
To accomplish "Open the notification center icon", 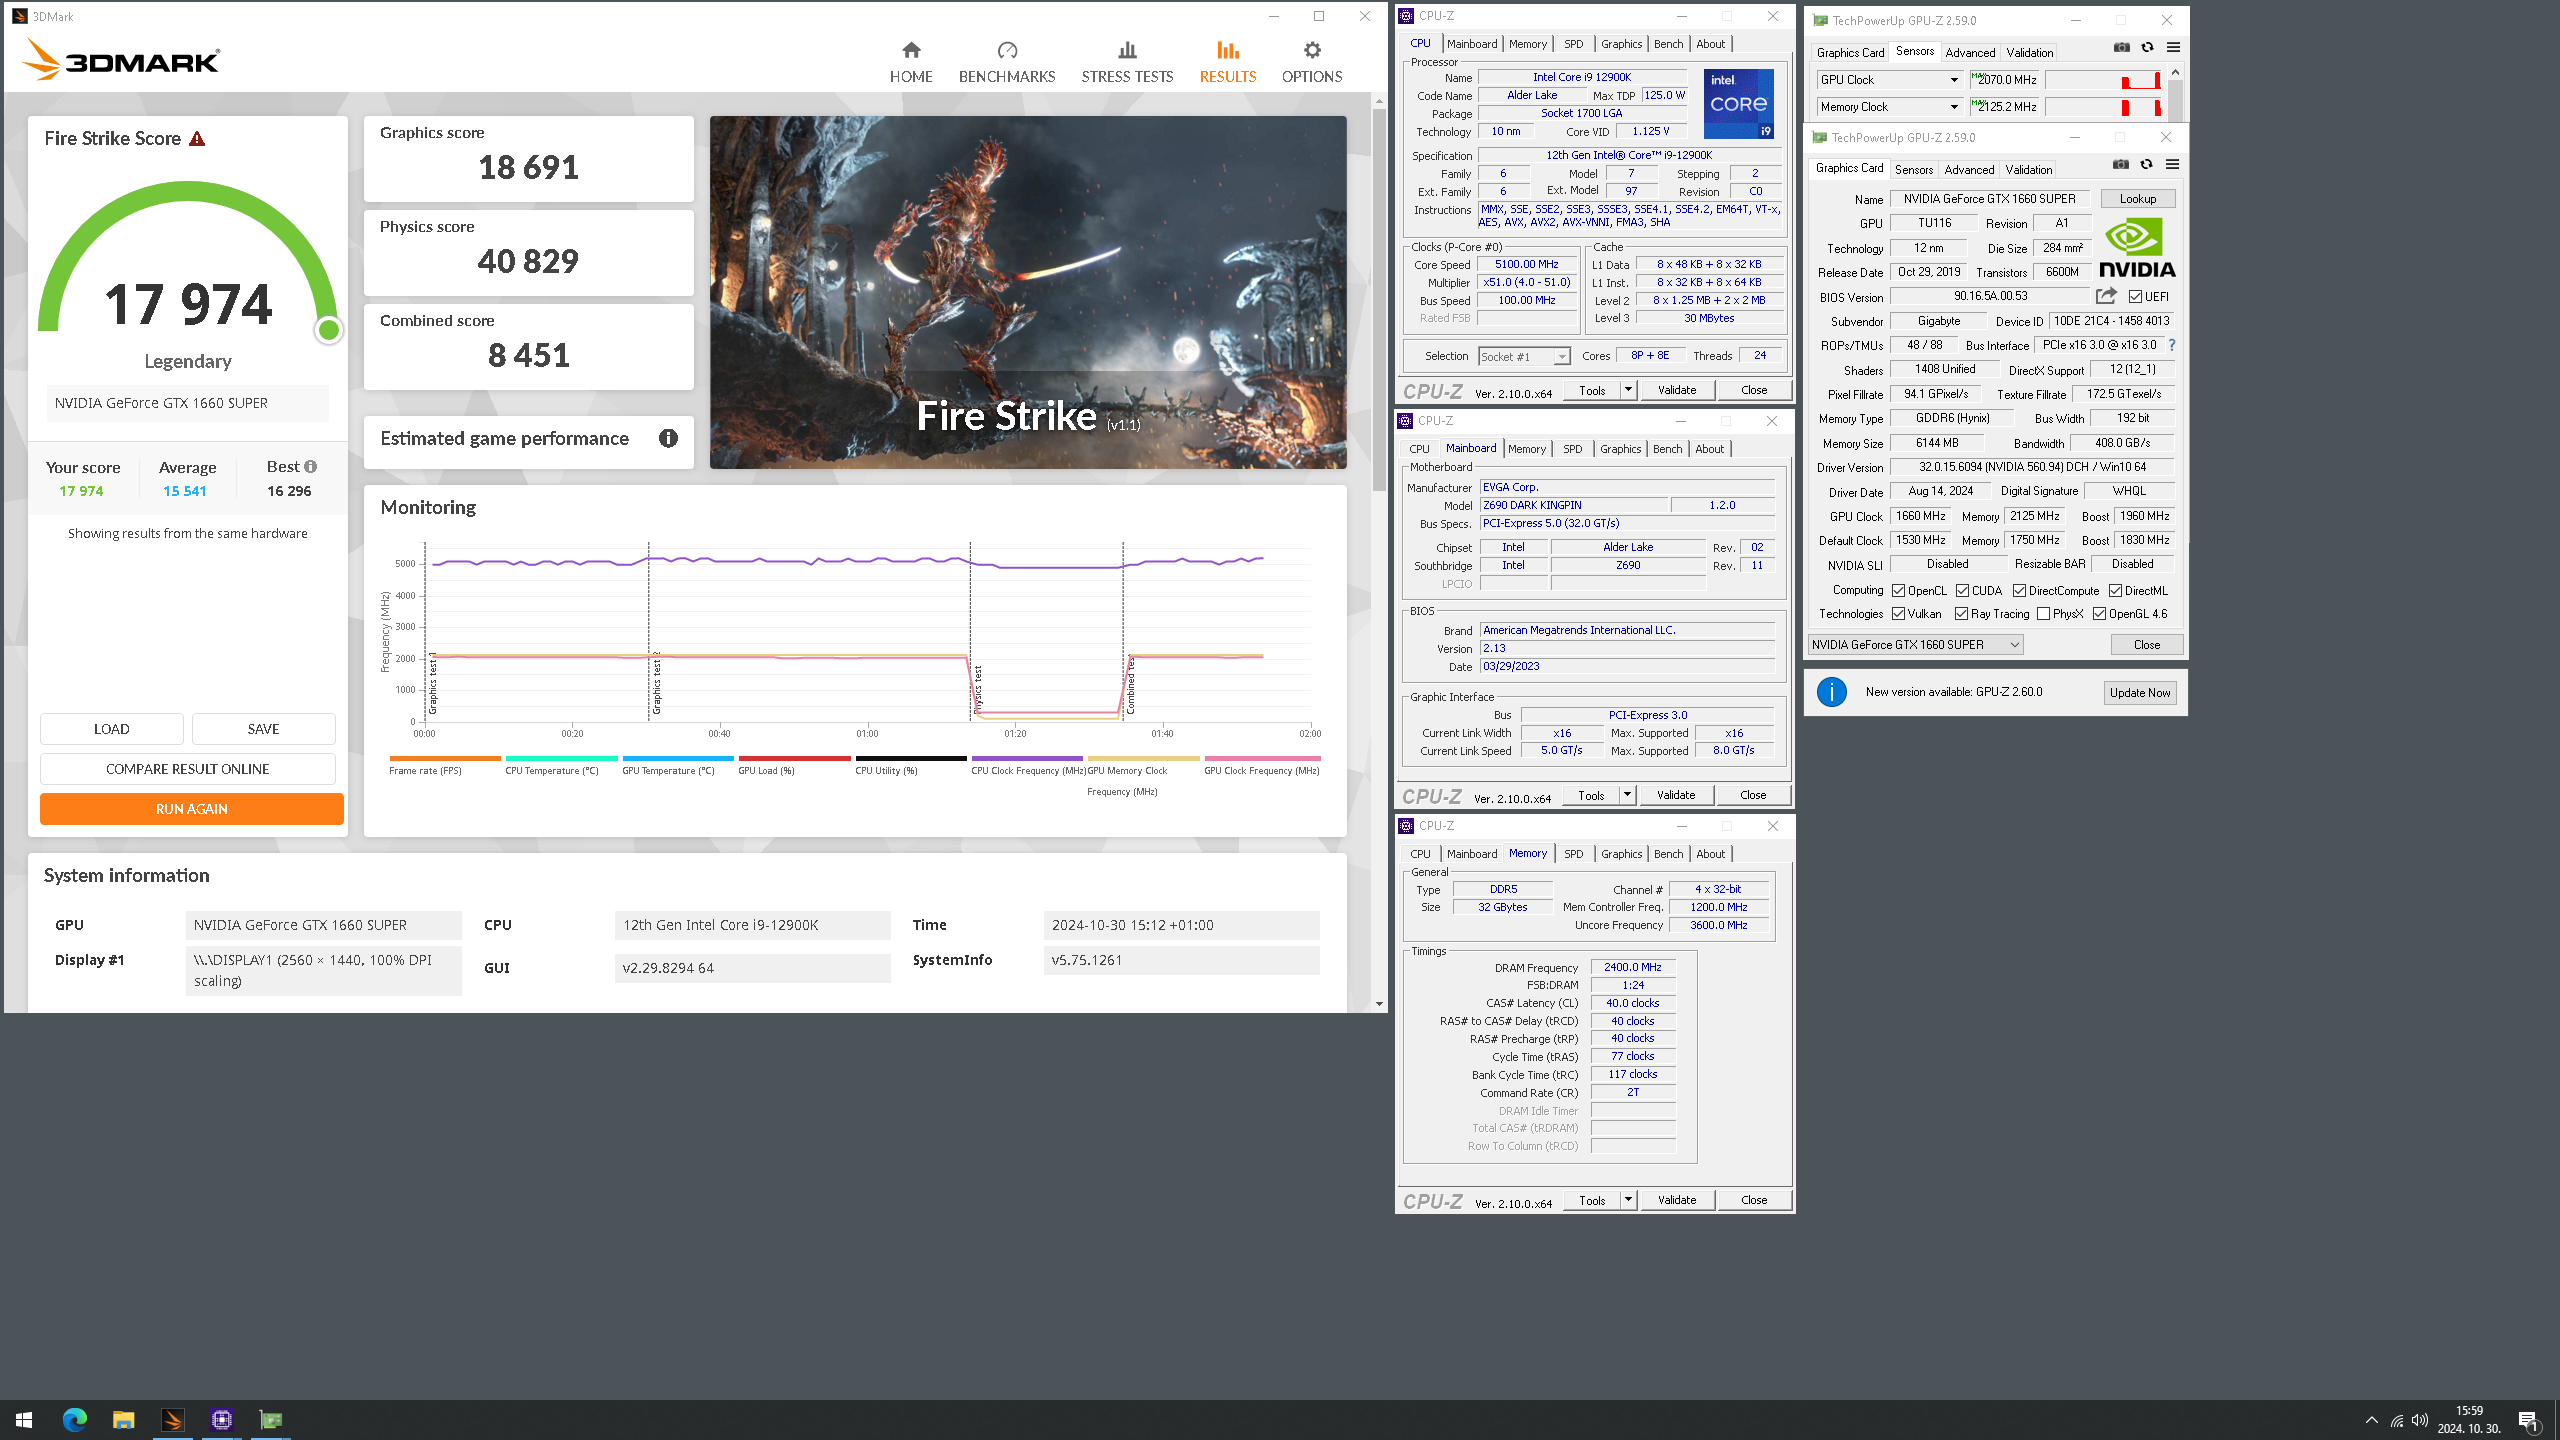I will click(2528, 1420).
